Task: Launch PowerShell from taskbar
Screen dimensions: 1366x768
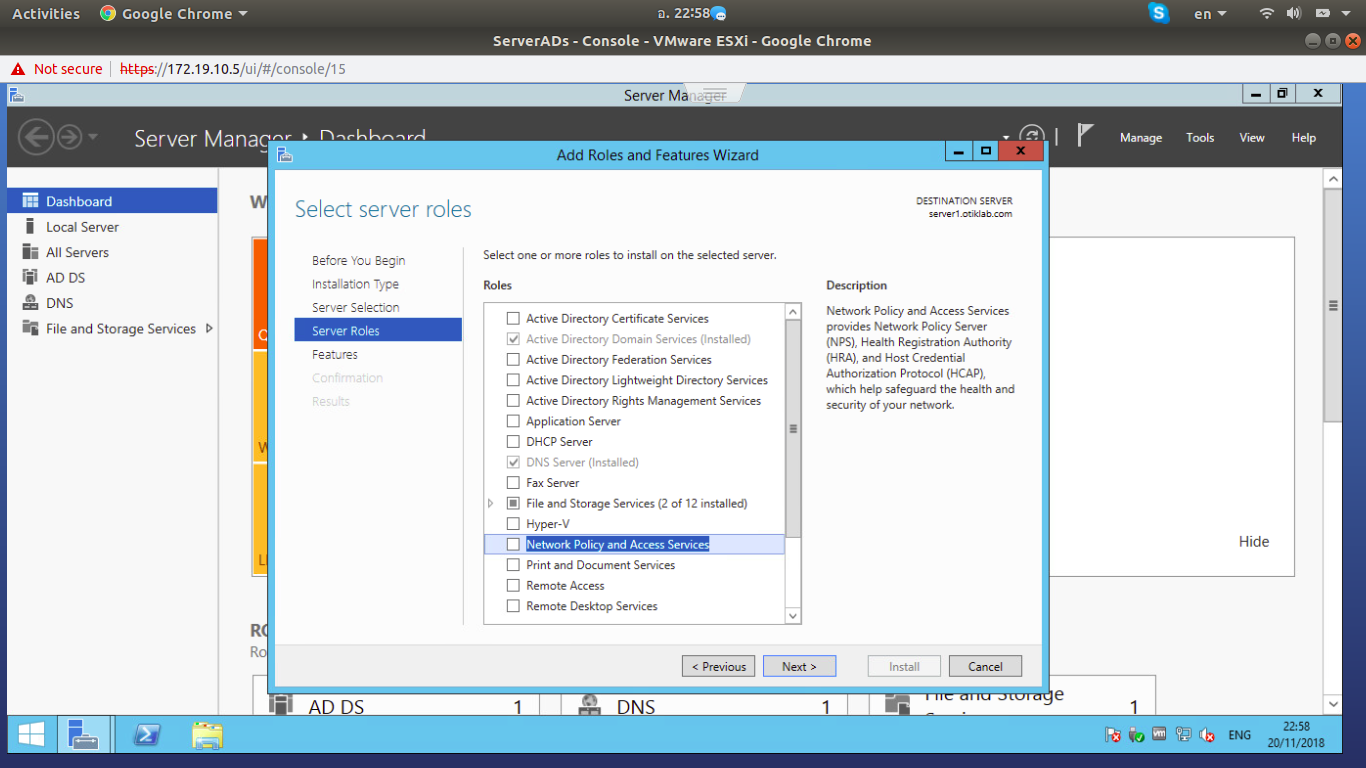Action: [x=146, y=736]
